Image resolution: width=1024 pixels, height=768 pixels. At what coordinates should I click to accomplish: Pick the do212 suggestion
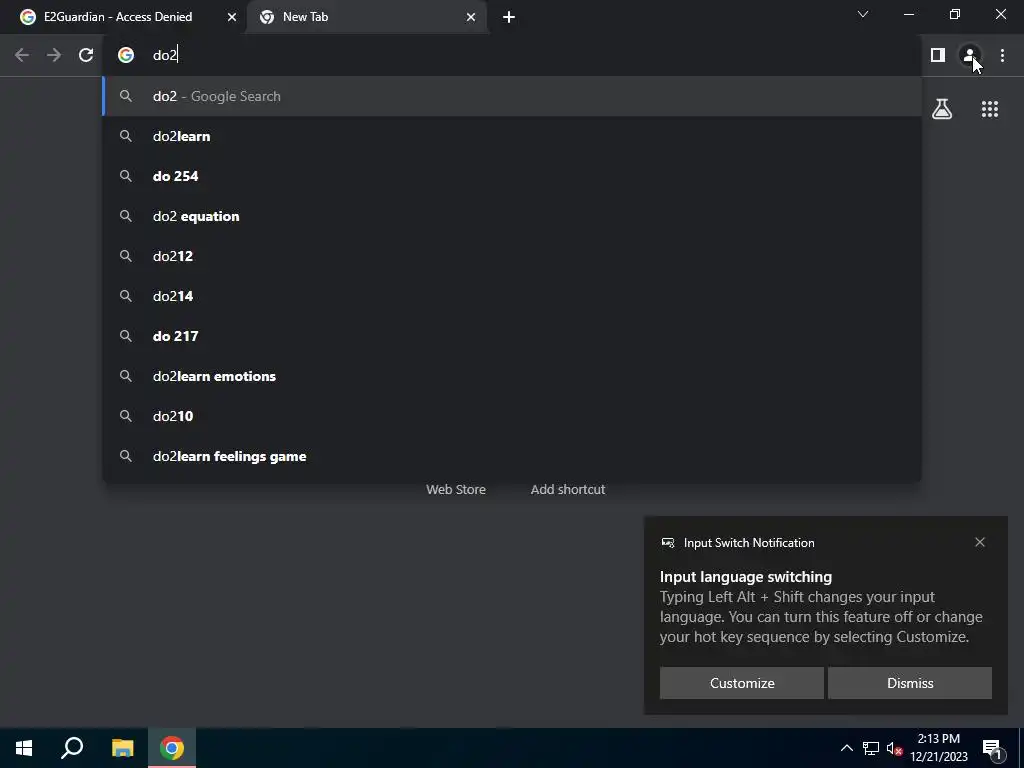click(512, 256)
